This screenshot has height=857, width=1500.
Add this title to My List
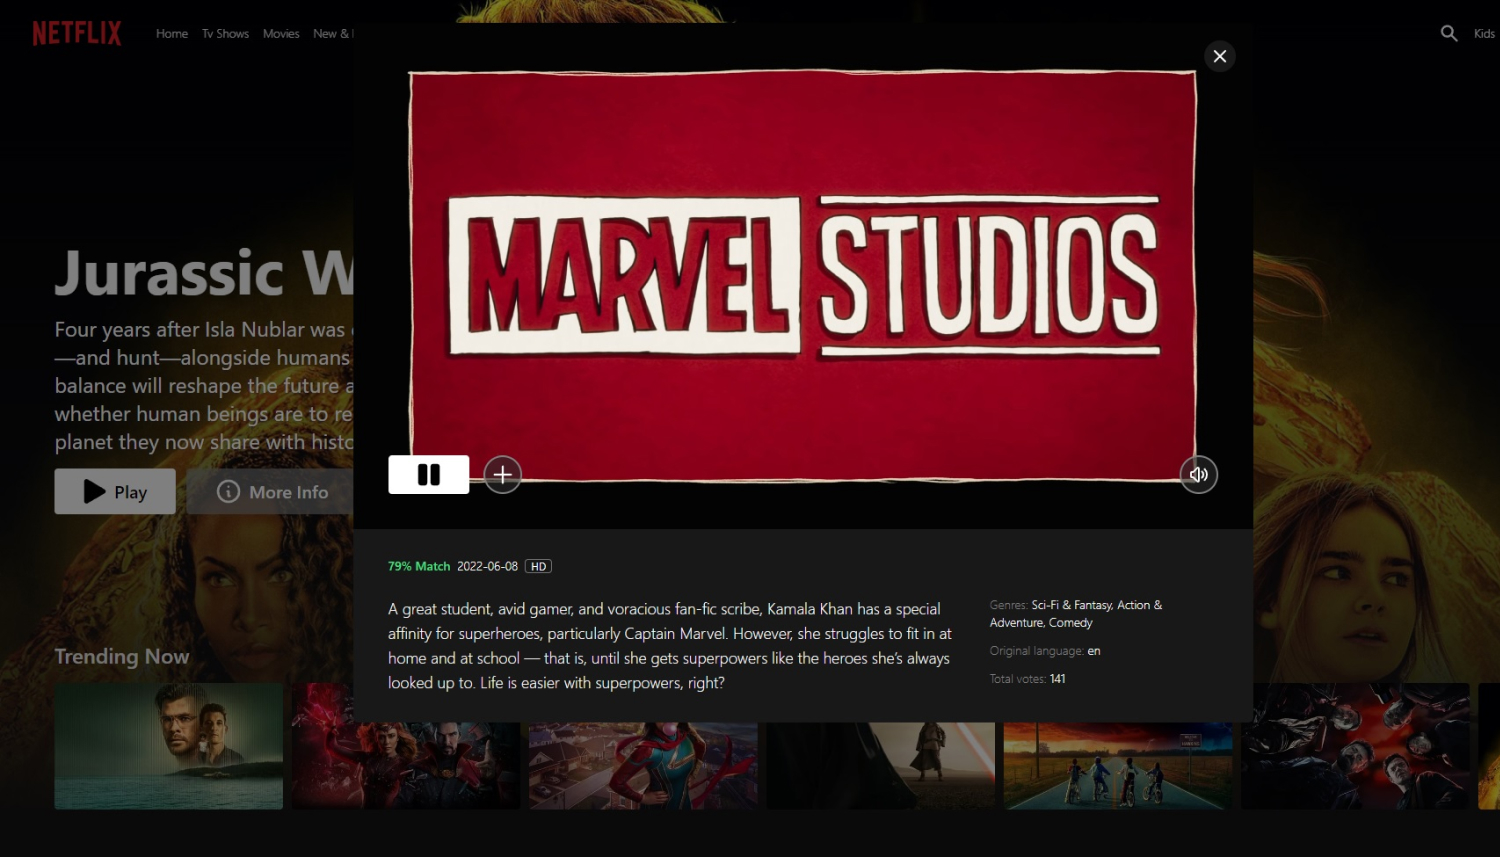(x=503, y=475)
